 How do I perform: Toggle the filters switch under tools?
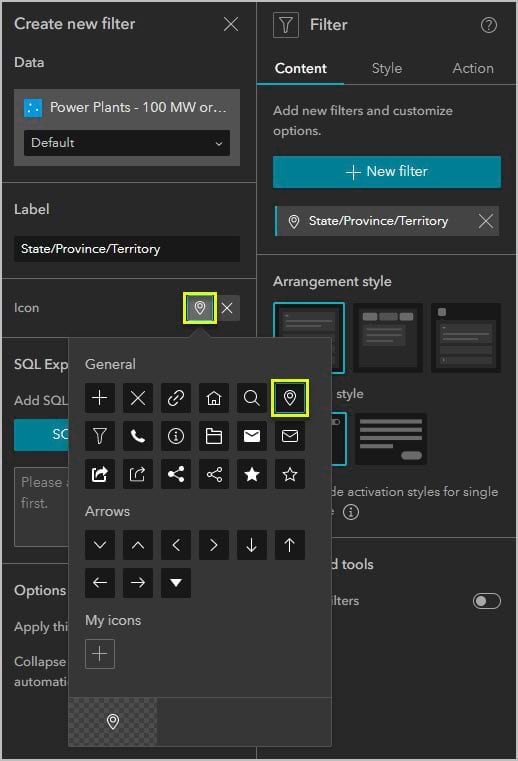click(486, 601)
